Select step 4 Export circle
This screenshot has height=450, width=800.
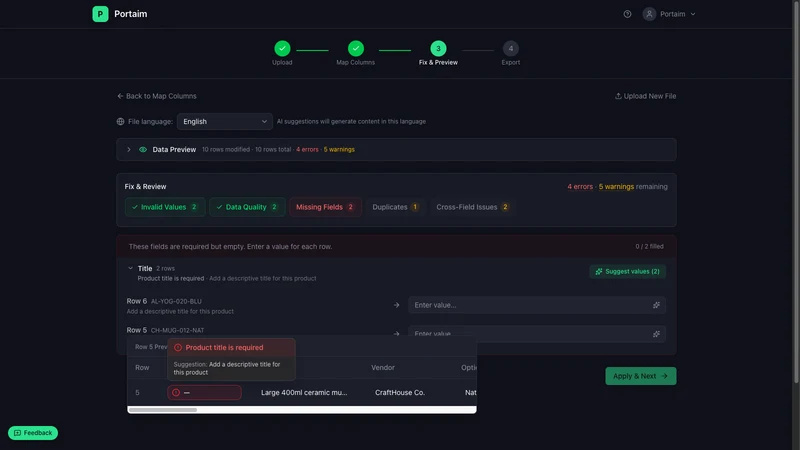click(510, 48)
